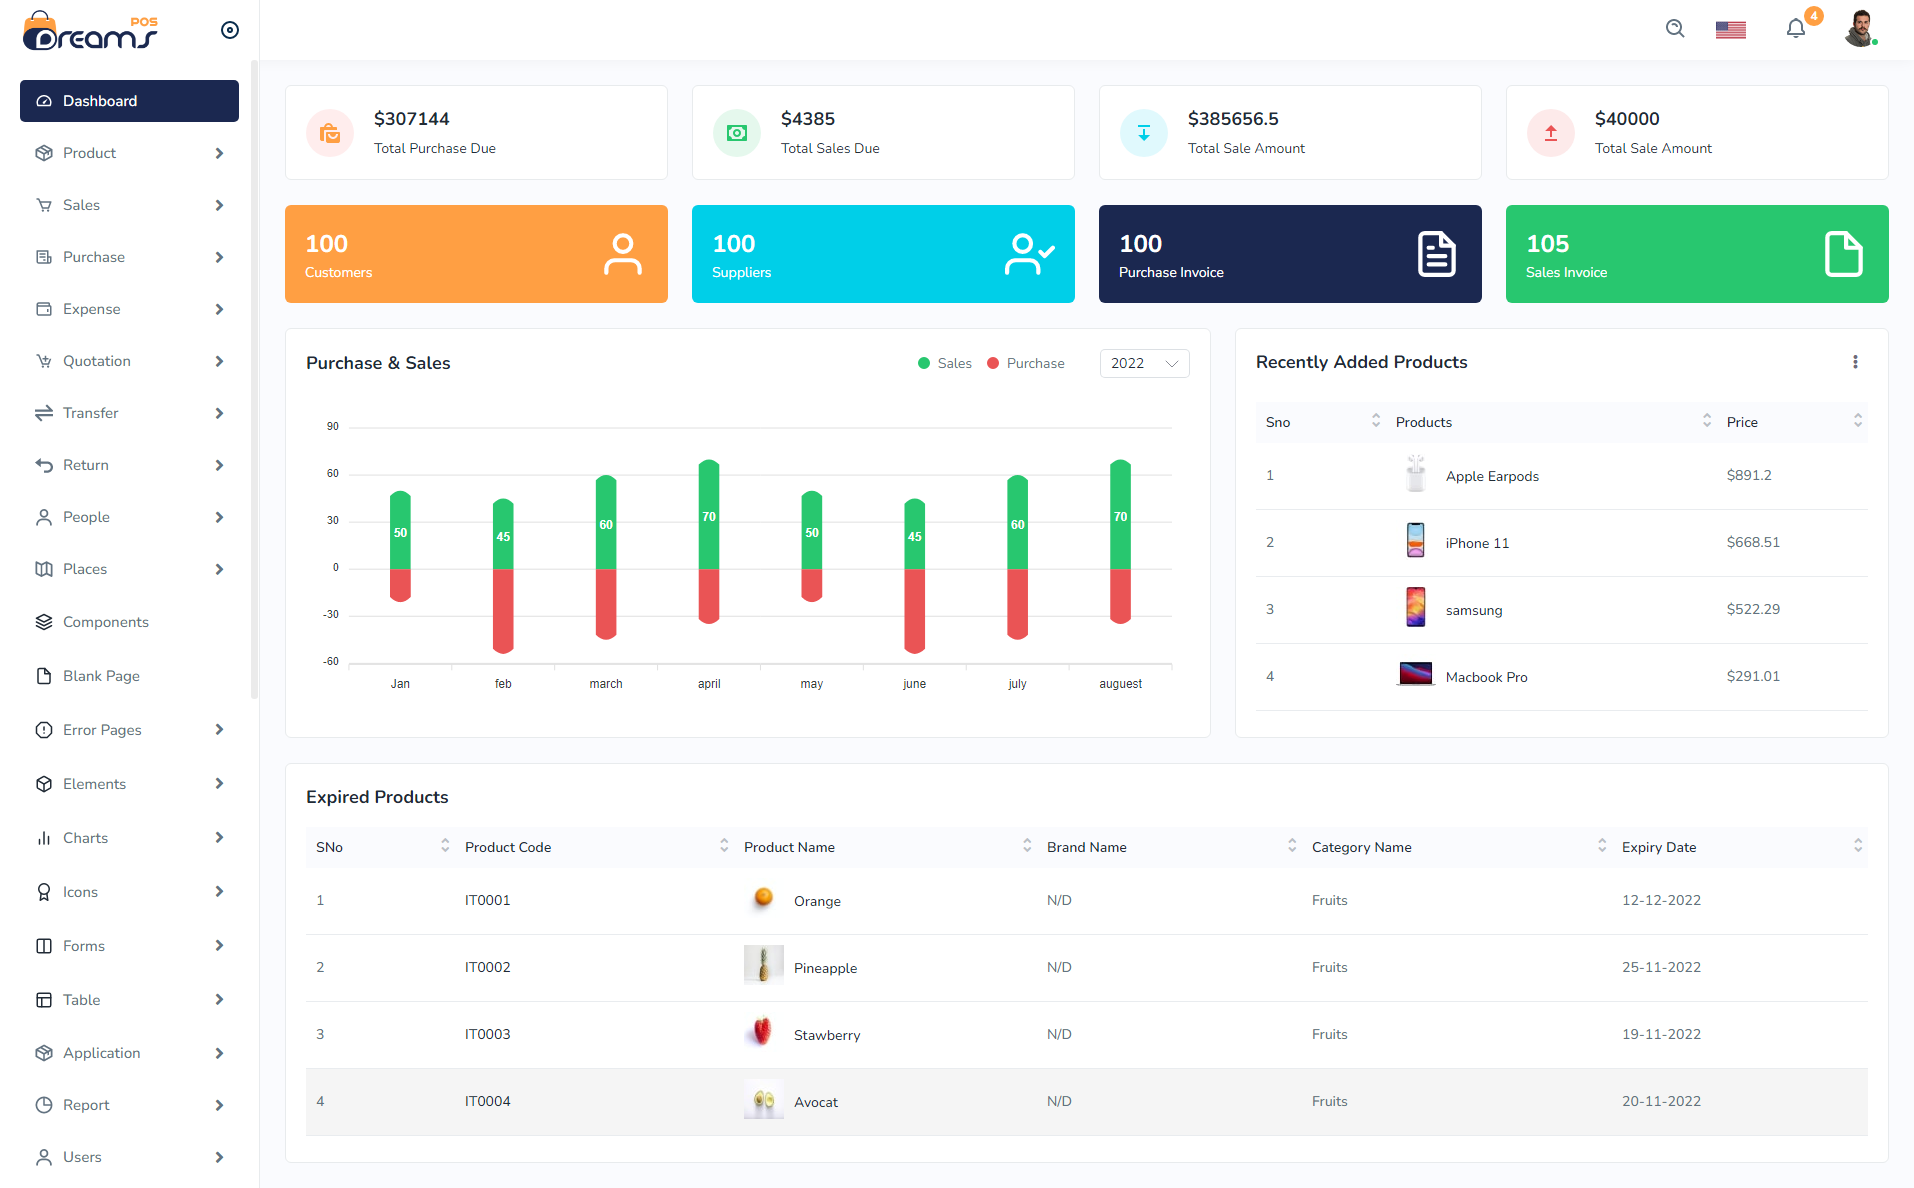Click the Total Sales Due cash icon

click(x=737, y=133)
